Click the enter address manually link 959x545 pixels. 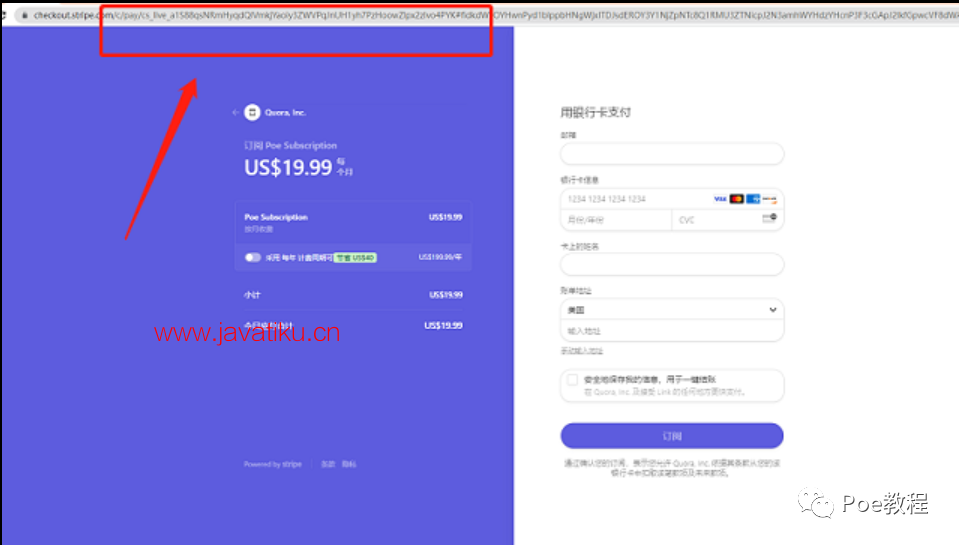click(x=582, y=351)
